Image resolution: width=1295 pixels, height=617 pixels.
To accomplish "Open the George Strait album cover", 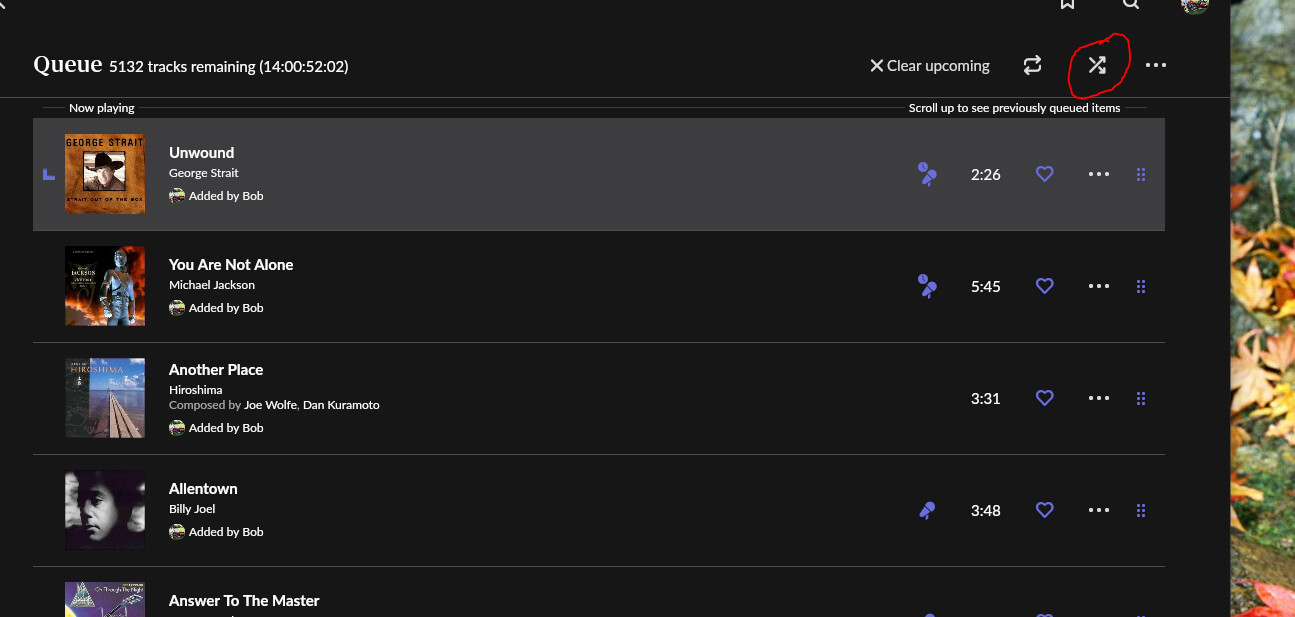I will (x=105, y=174).
